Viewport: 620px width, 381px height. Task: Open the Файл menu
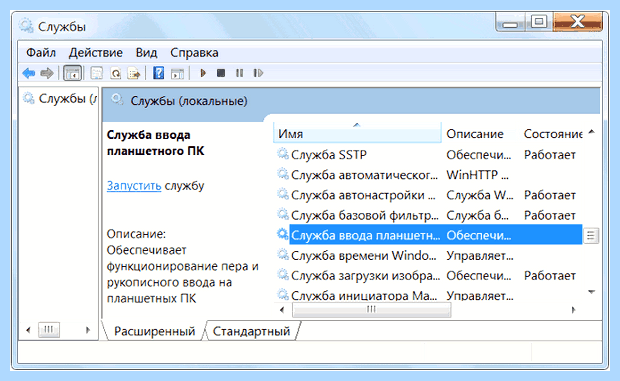tap(41, 53)
